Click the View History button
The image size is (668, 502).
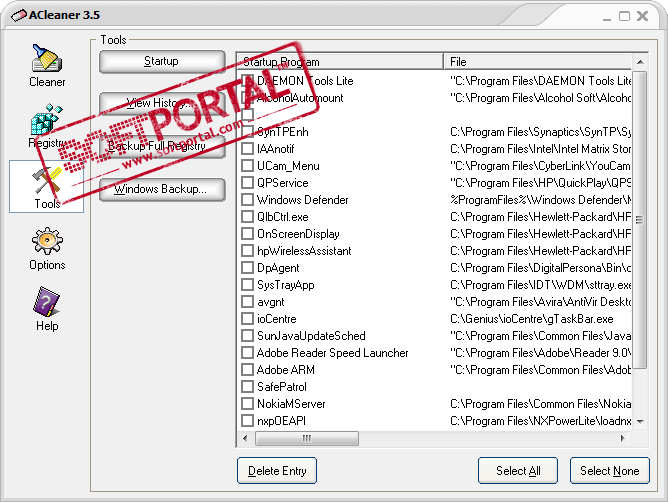[x=162, y=103]
